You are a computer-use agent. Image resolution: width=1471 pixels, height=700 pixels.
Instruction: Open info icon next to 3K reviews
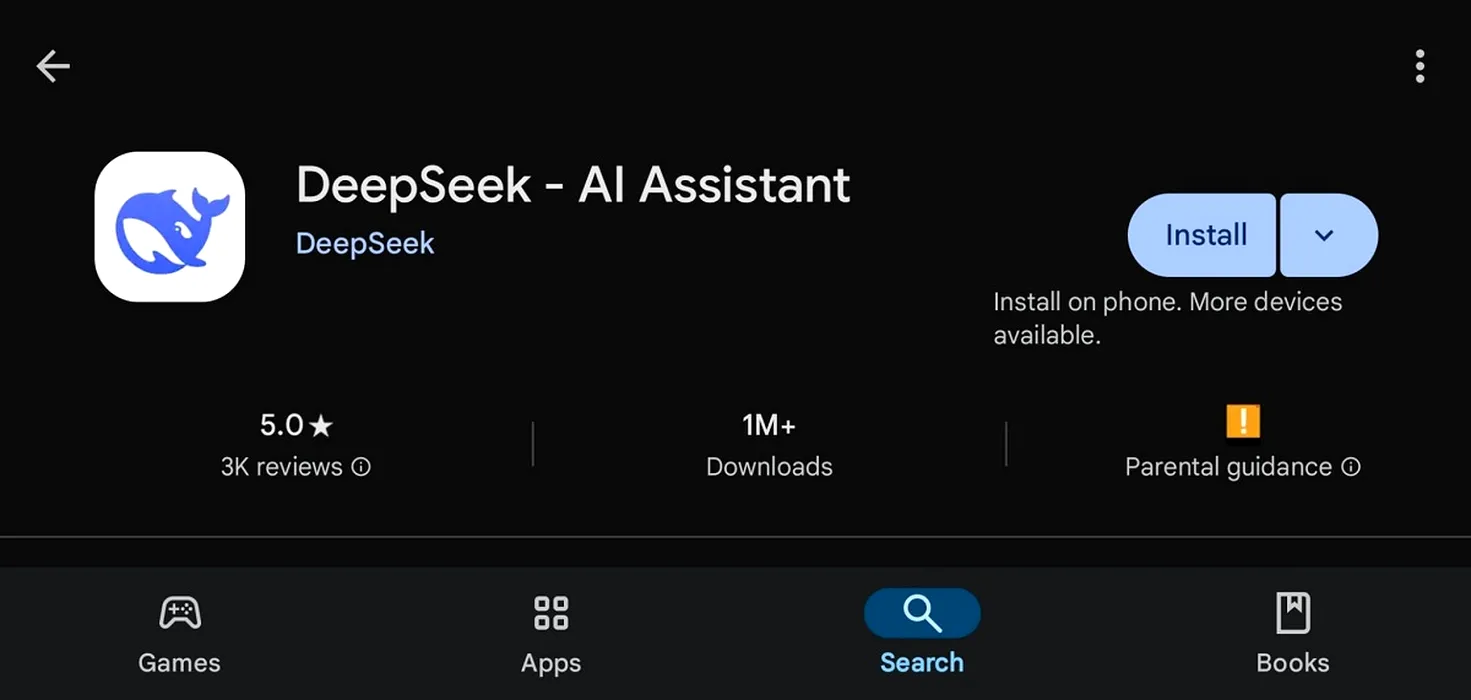point(361,467)
